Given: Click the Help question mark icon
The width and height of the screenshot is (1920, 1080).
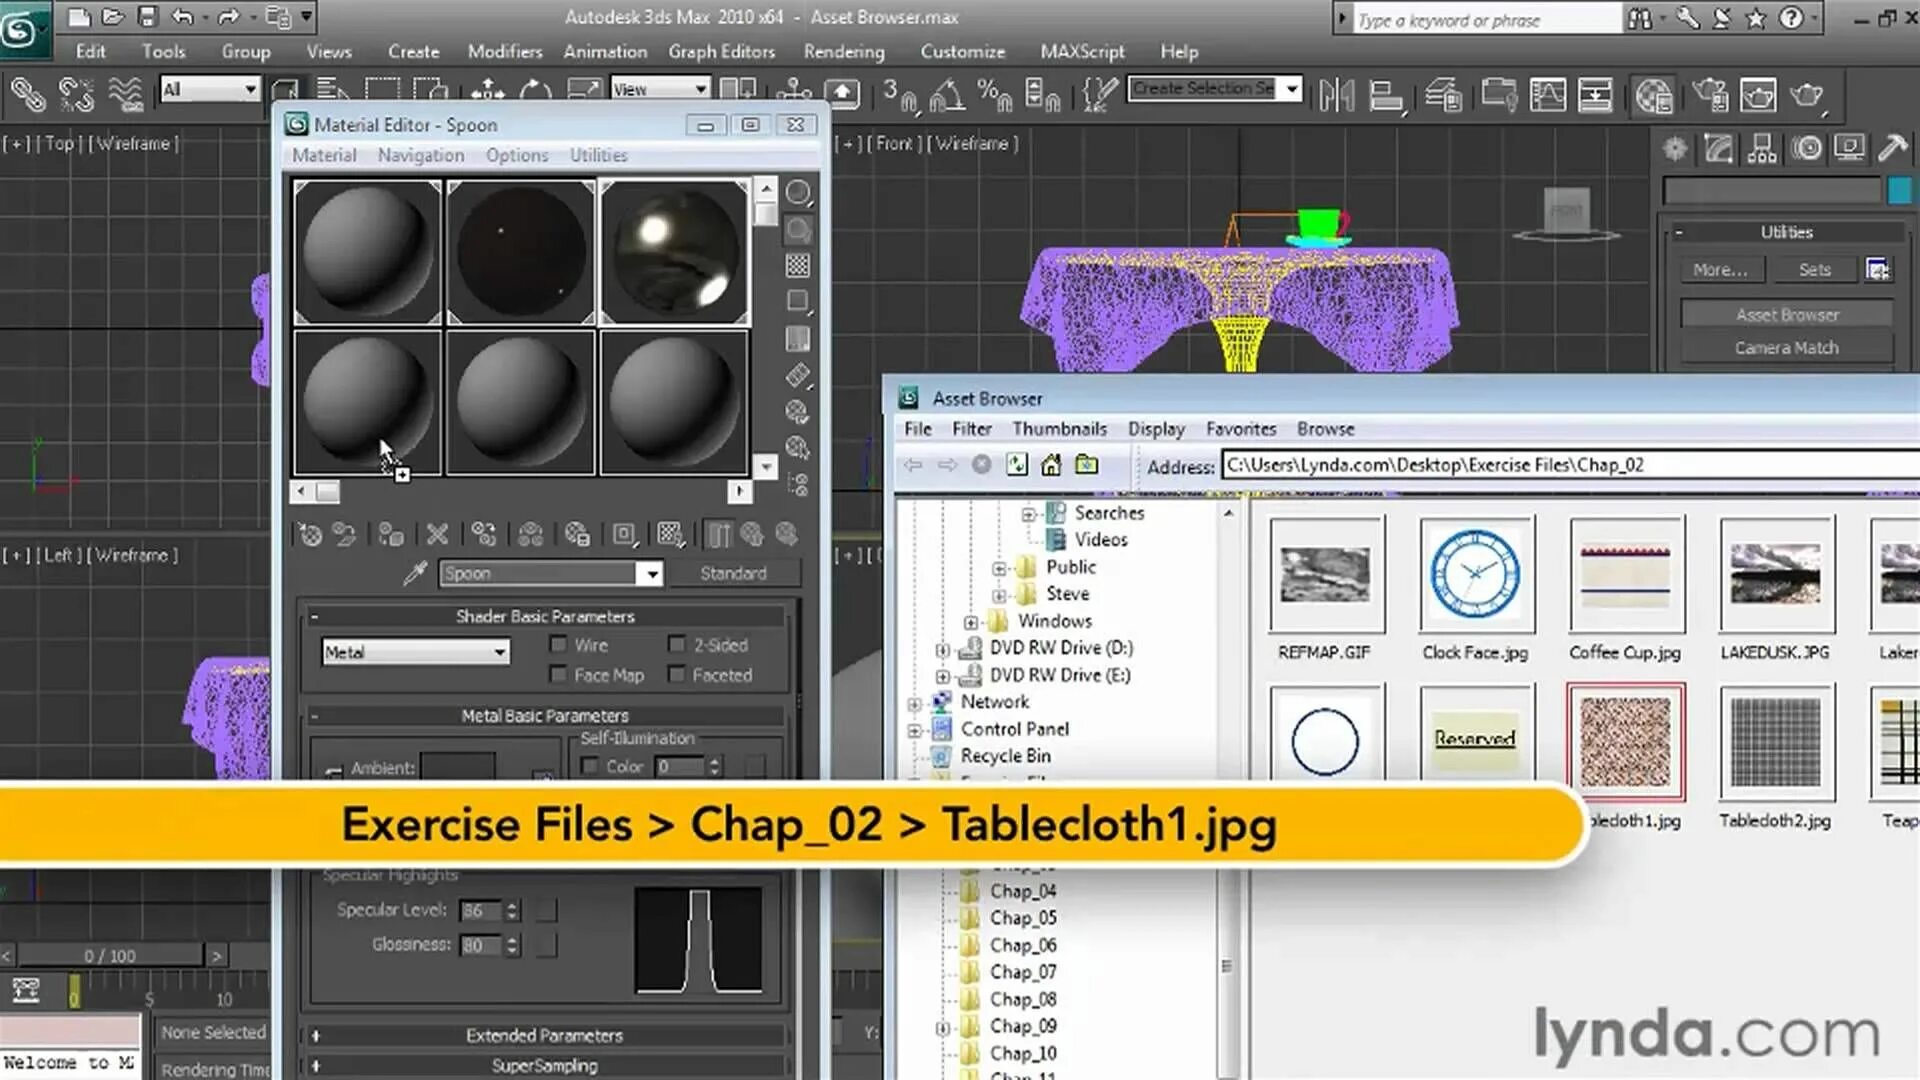Looking at the screenshot, I should click(1792, 17).
